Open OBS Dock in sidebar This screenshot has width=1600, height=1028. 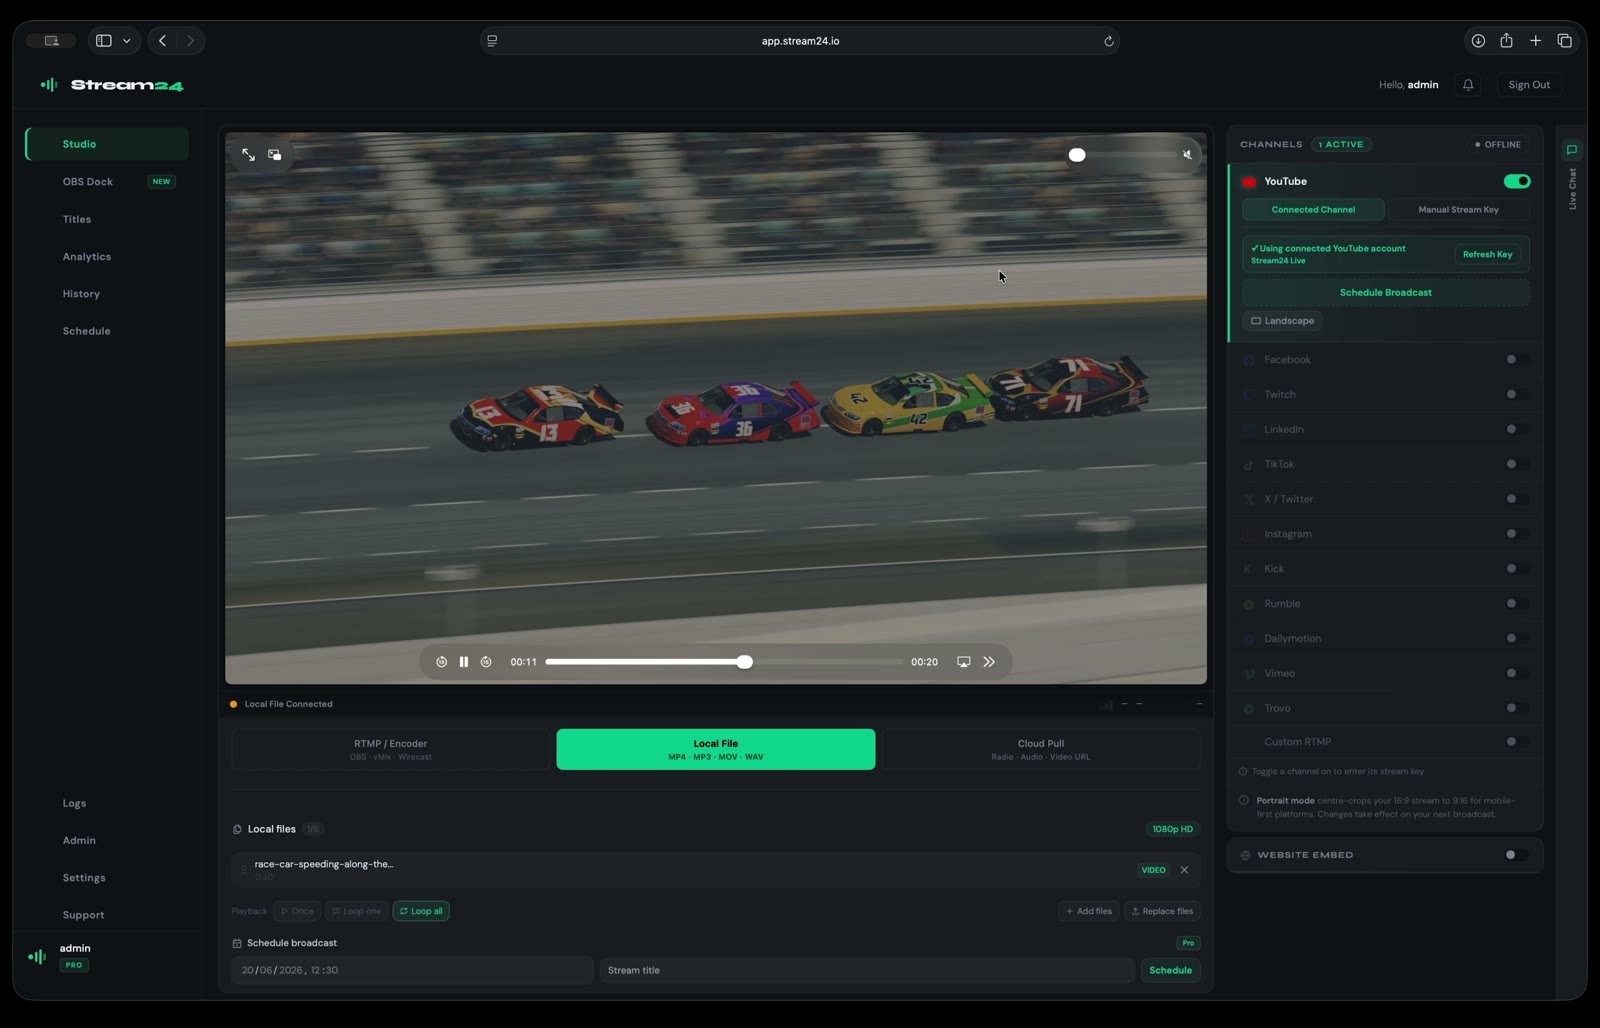[107, 182]
